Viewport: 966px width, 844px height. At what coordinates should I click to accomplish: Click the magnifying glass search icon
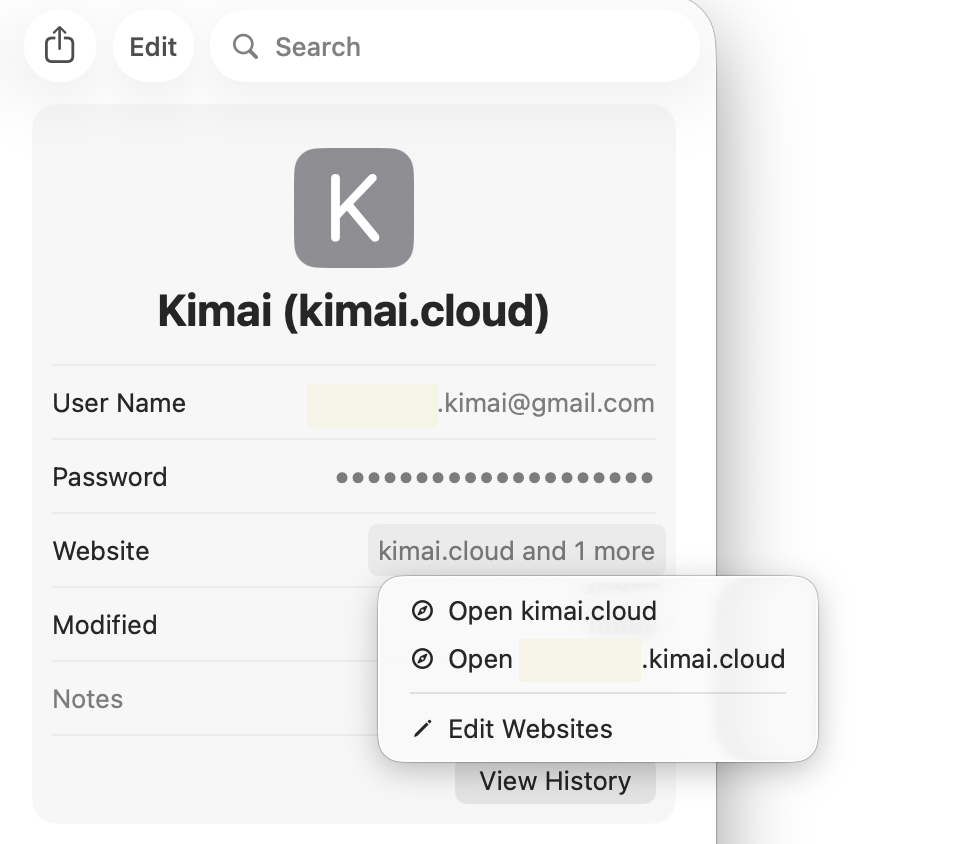coord(245,46)
